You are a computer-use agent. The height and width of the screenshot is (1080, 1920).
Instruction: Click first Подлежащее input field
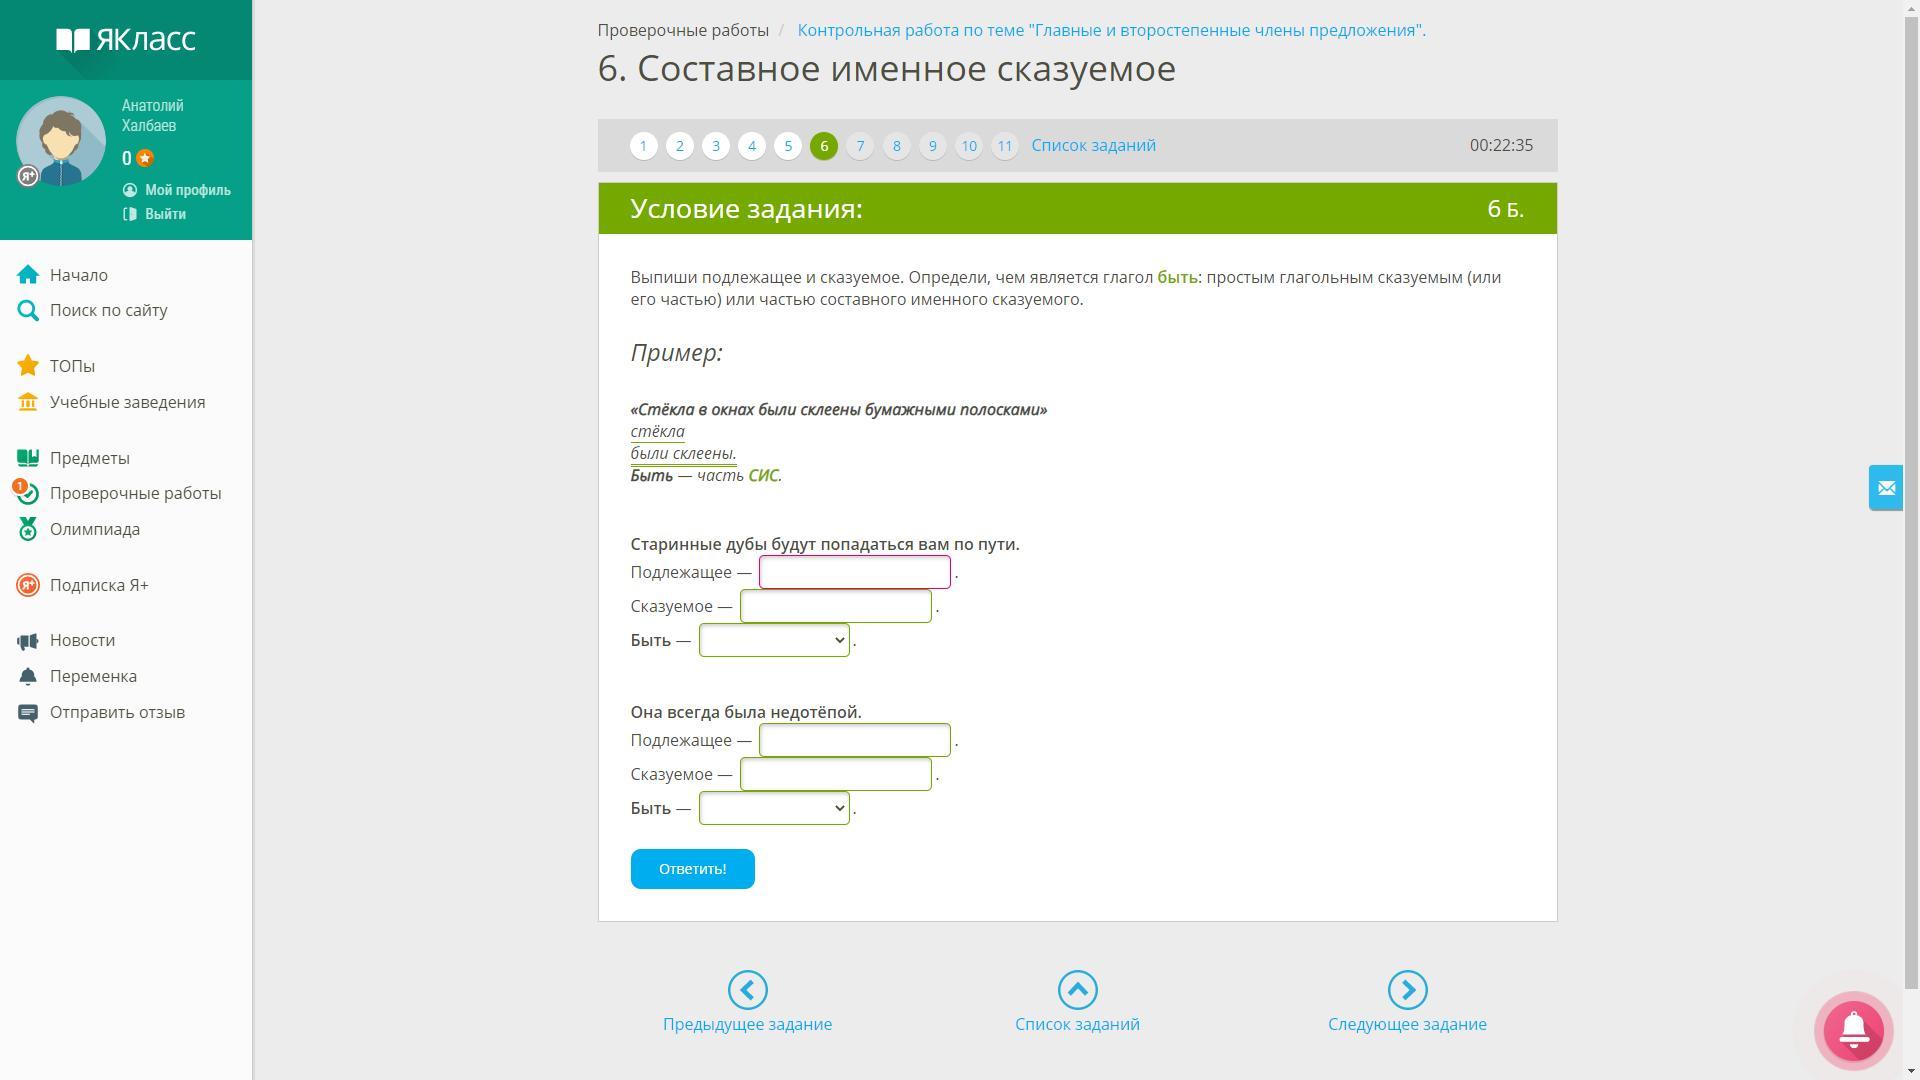[854, 572]
